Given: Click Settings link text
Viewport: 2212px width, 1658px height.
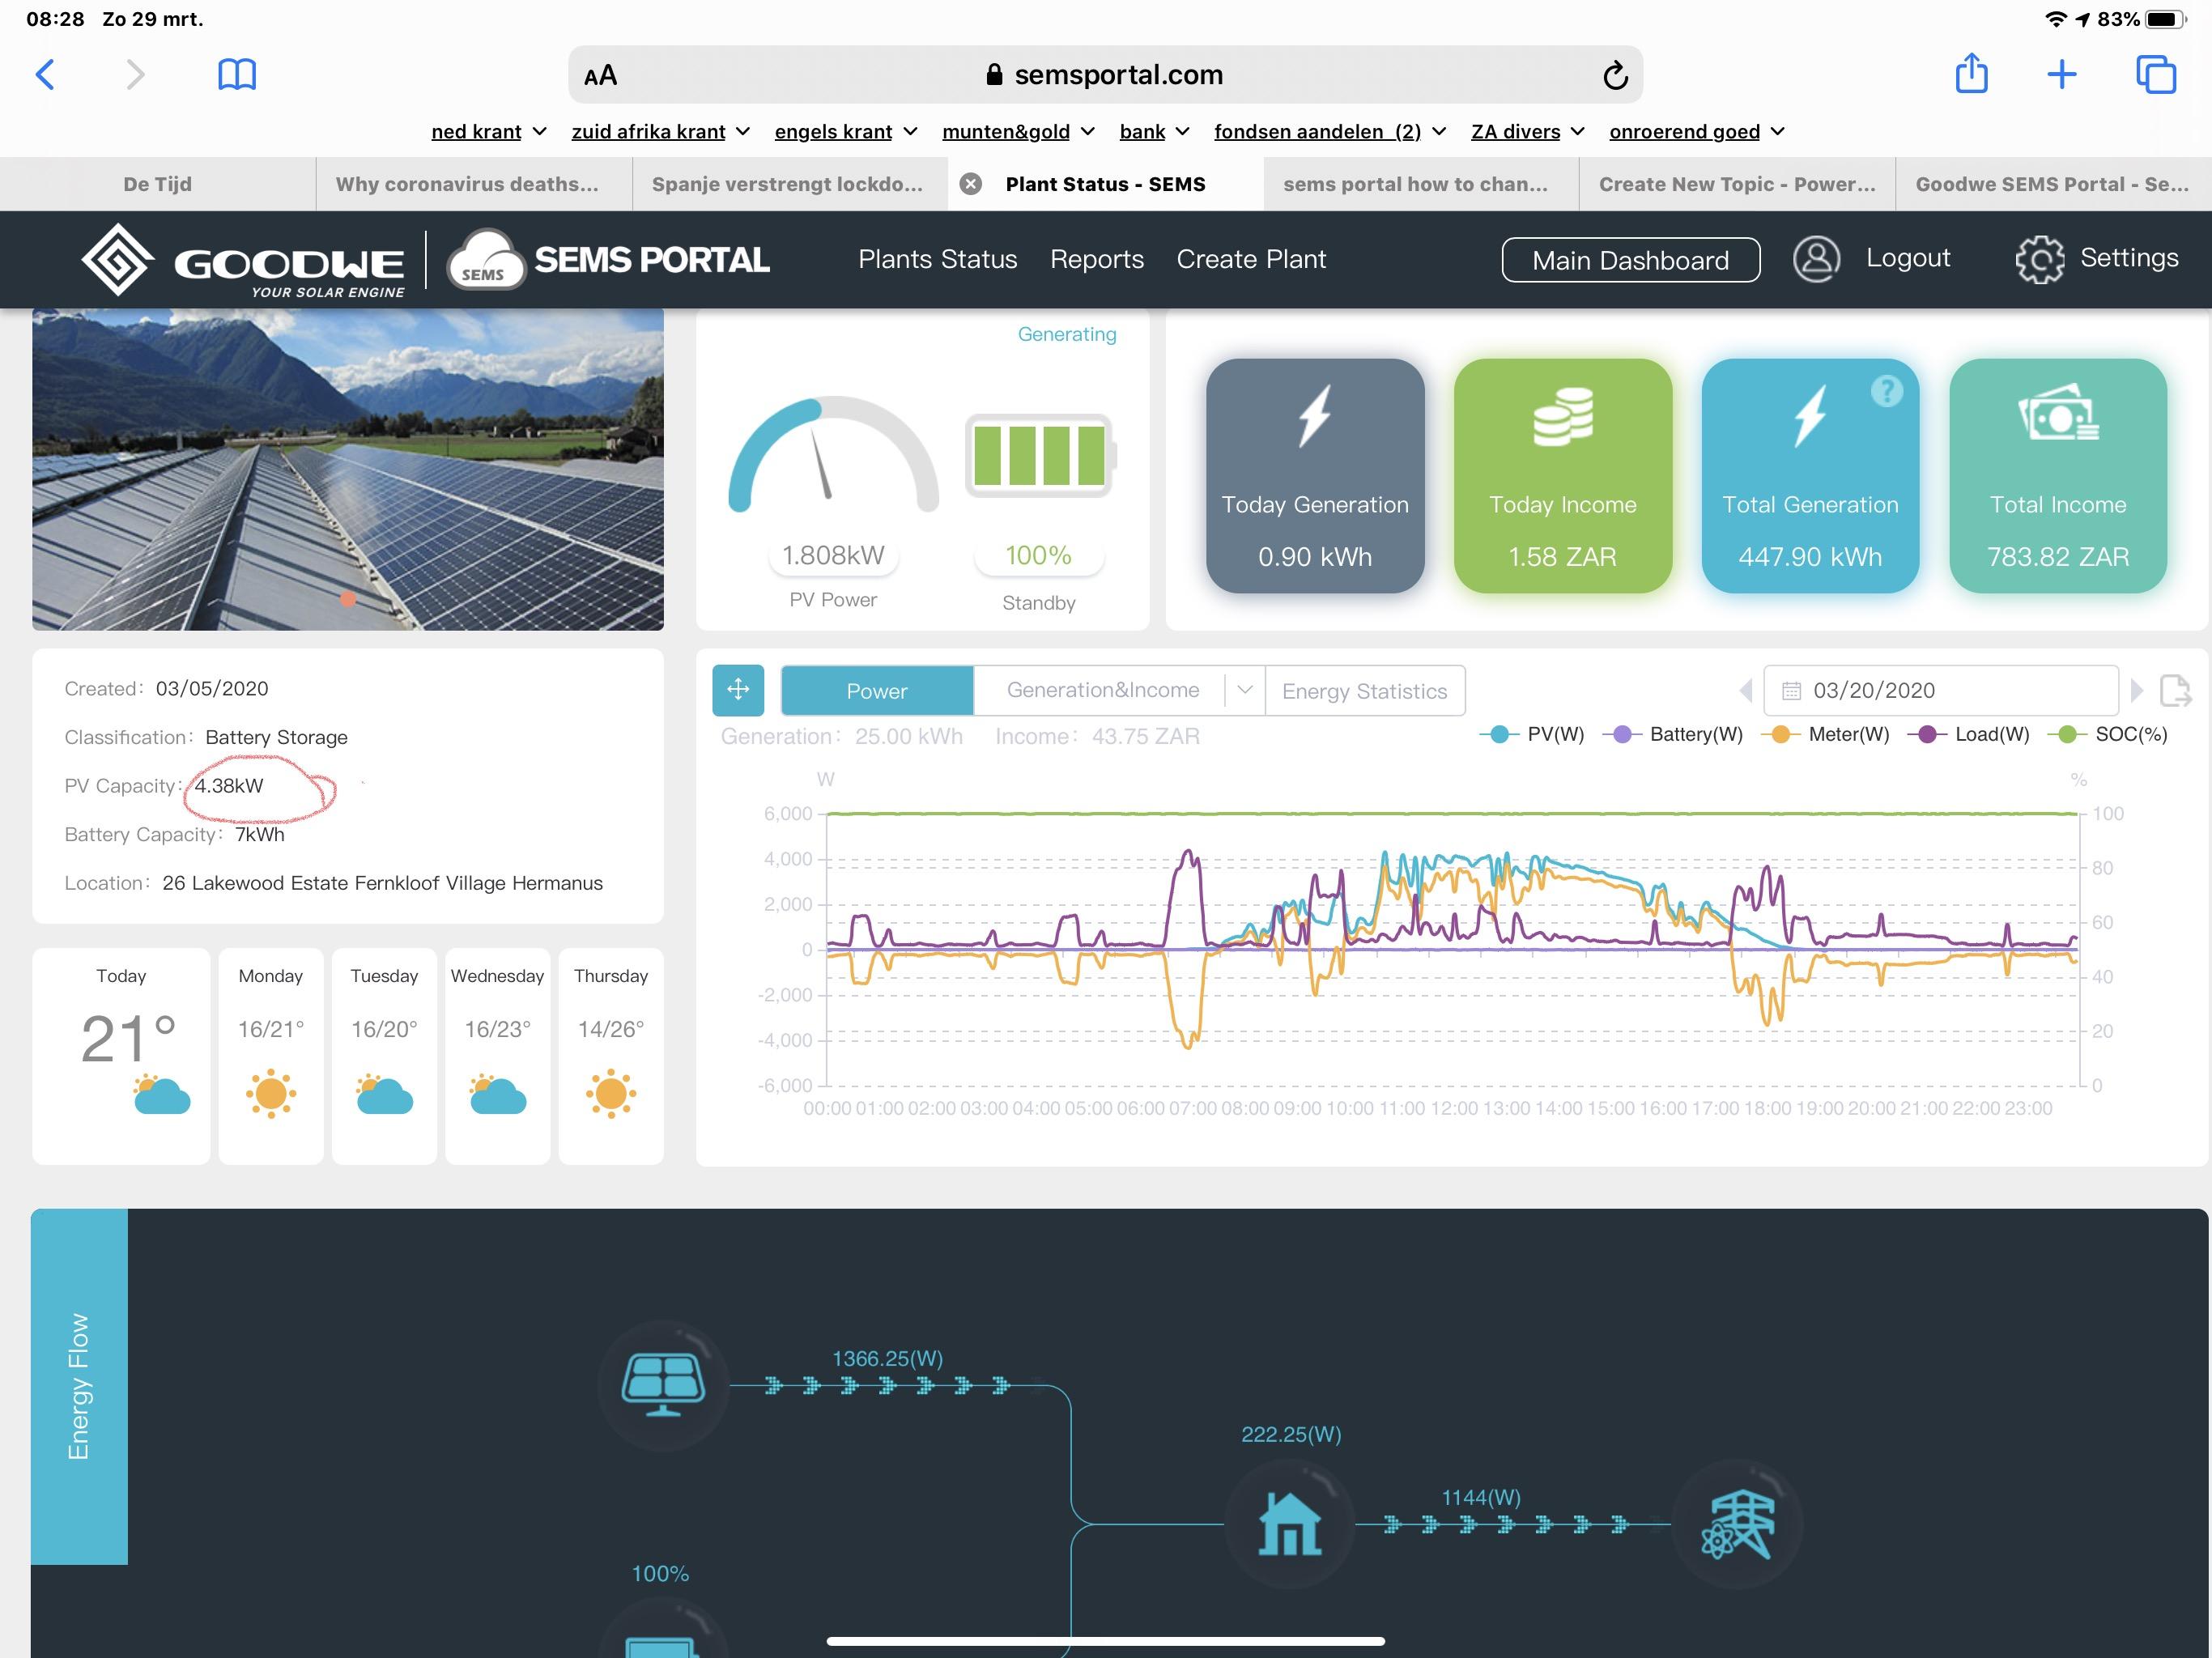Looking at the screenshot, I should (2129, 258).
